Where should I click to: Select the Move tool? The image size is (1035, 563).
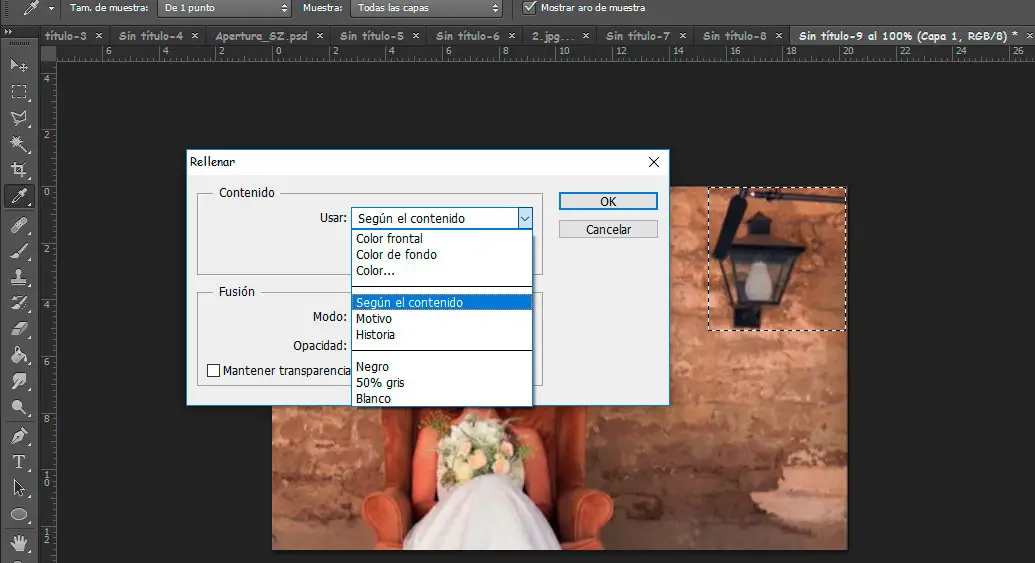pos(18,65)
